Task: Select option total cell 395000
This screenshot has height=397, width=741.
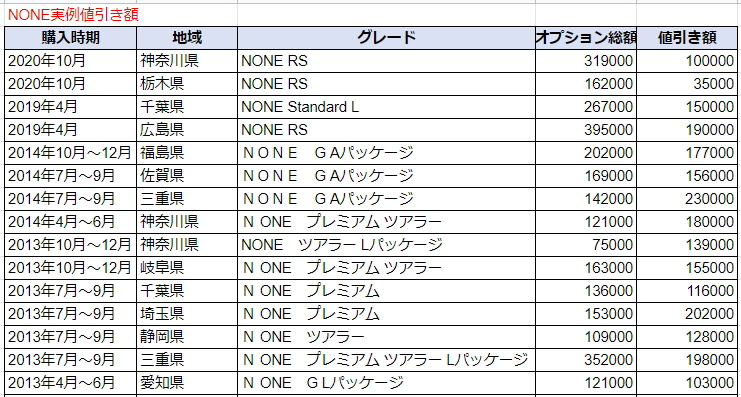Action: click(586, 129)
